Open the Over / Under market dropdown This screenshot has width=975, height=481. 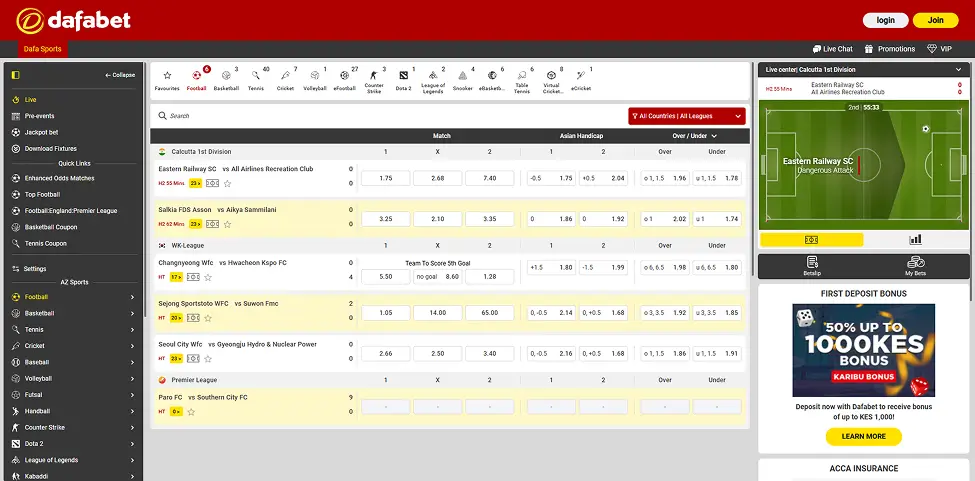point(694,136)
